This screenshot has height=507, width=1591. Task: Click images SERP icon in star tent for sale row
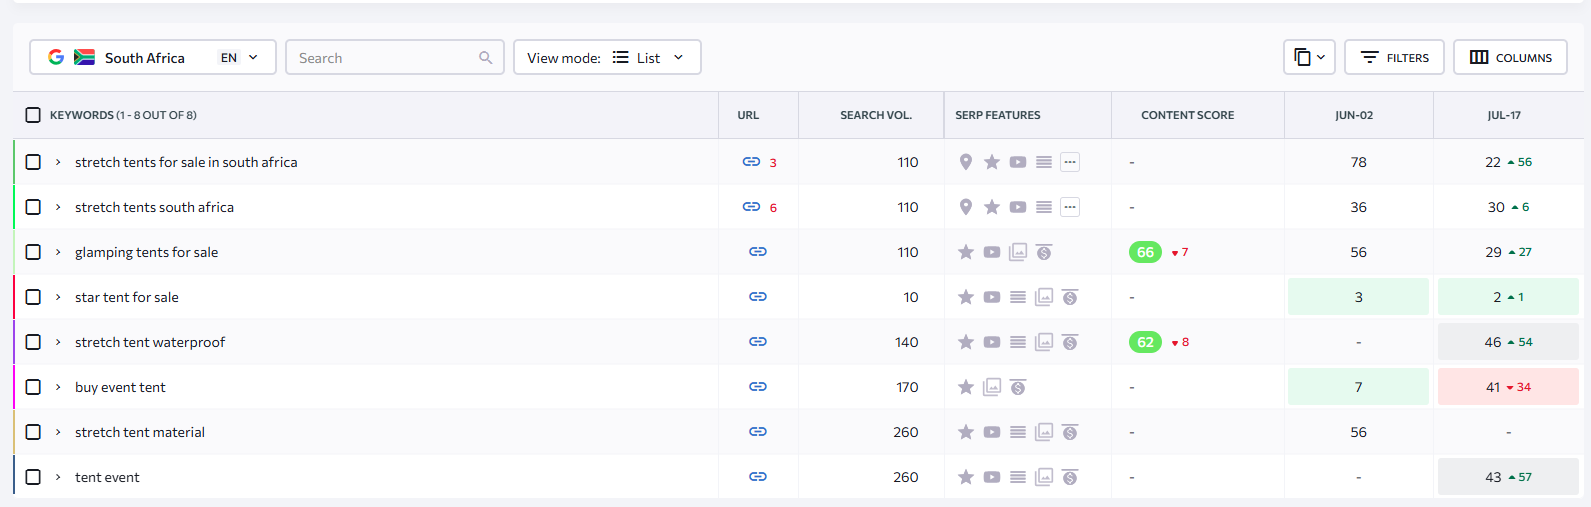(x=1044, y=297)
